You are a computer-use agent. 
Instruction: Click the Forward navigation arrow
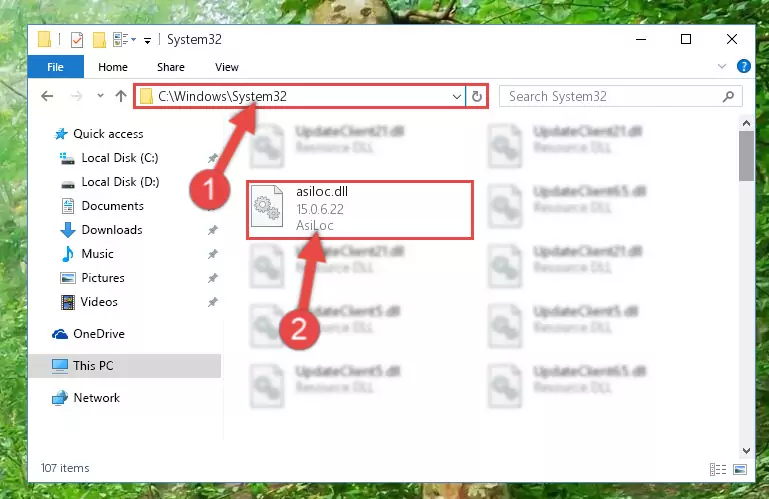click(77, 96)
